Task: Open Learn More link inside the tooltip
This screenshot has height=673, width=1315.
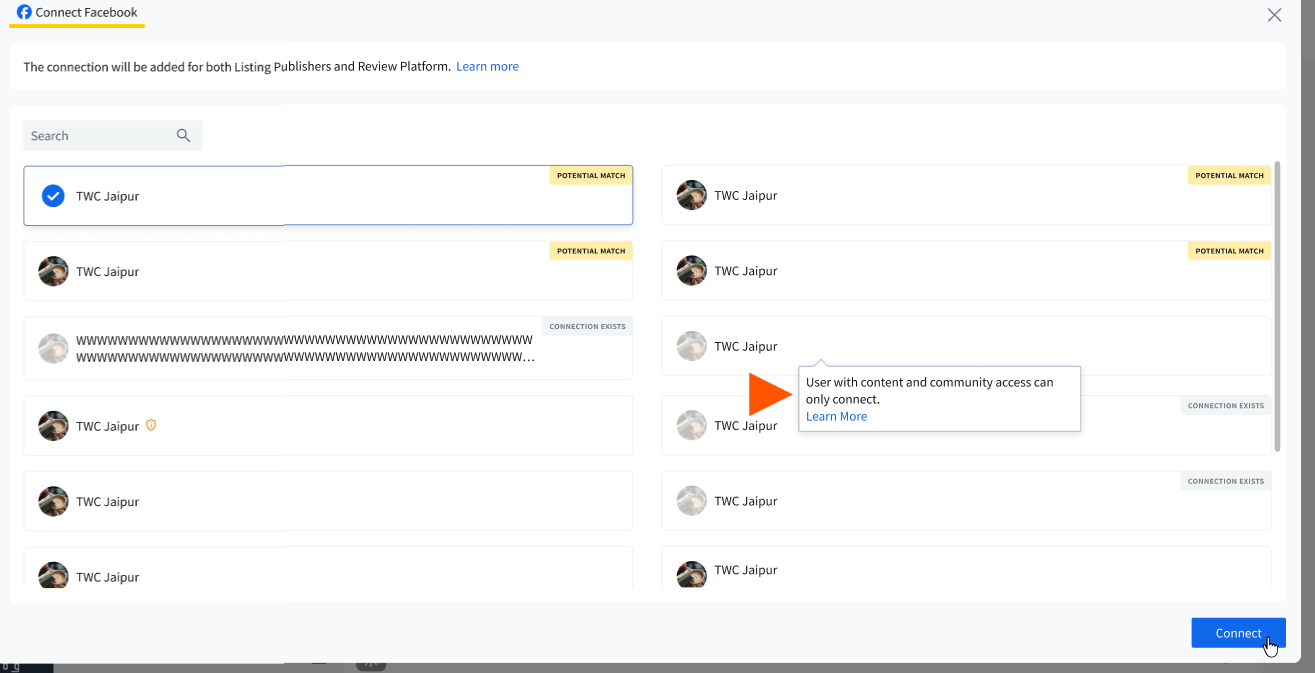Action: click(x=836, y=416)
